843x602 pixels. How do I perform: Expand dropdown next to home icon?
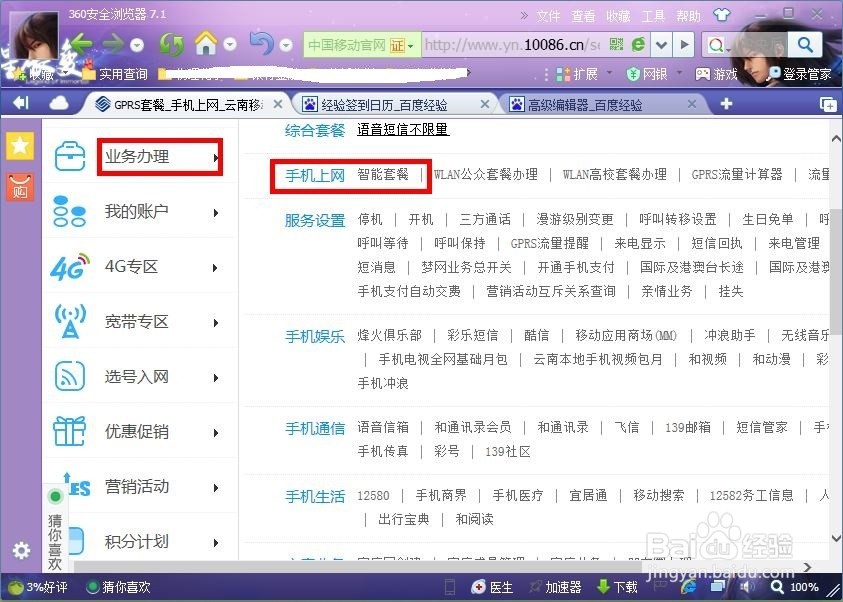pos(230,44)
